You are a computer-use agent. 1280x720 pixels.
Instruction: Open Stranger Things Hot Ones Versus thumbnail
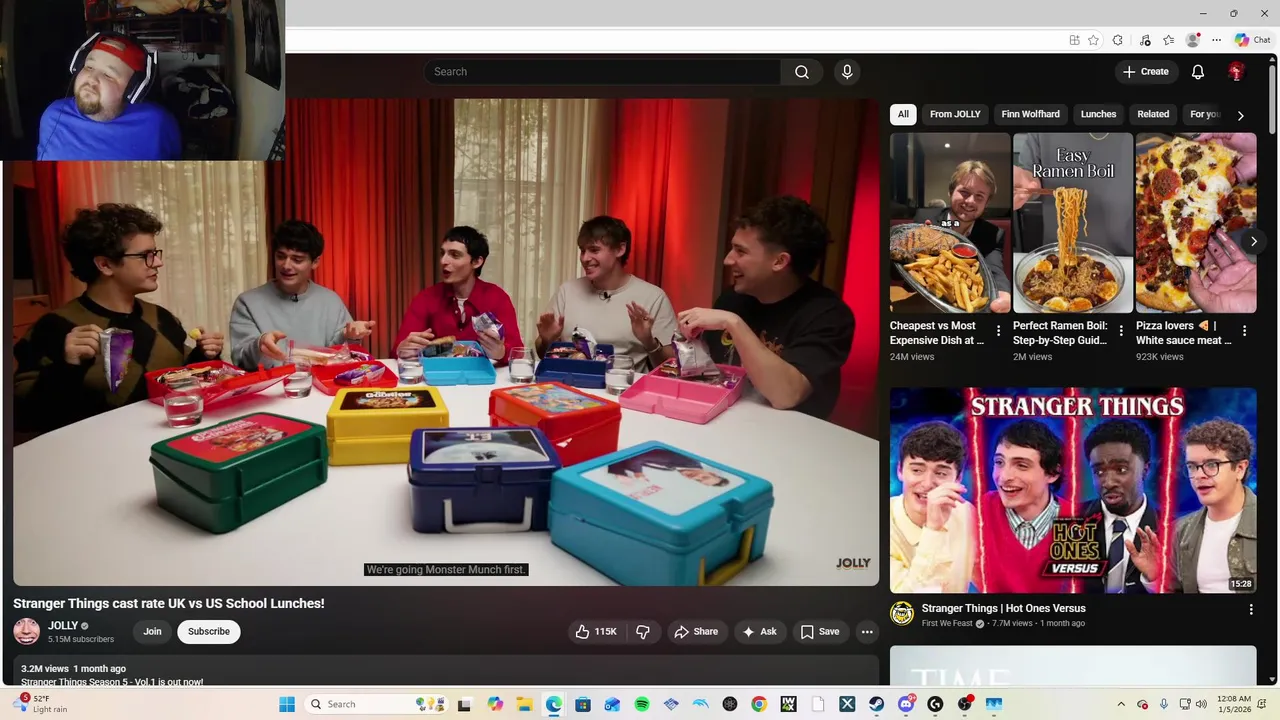[x=1073, y=490]
